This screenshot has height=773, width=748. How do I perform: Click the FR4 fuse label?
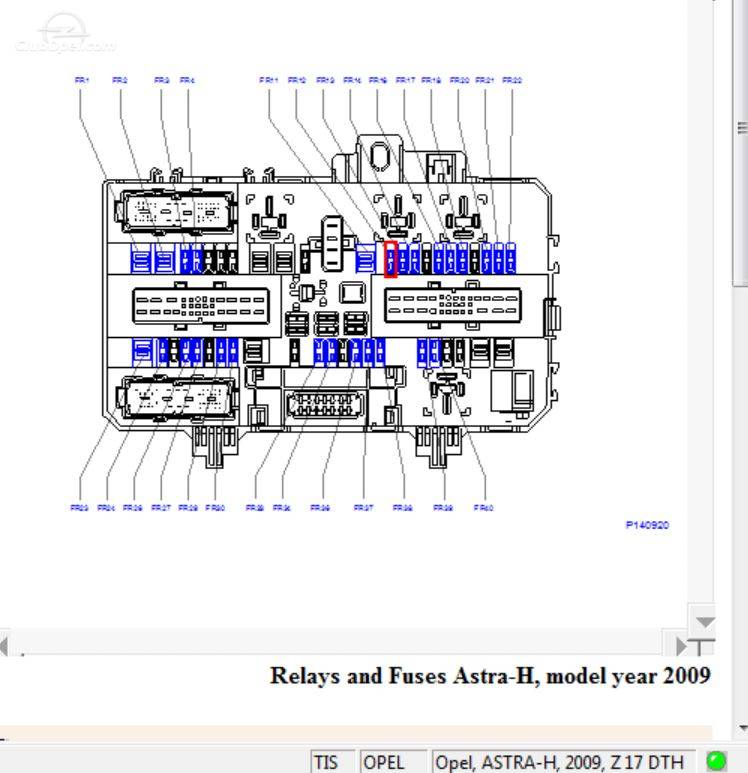click(187, 80)
